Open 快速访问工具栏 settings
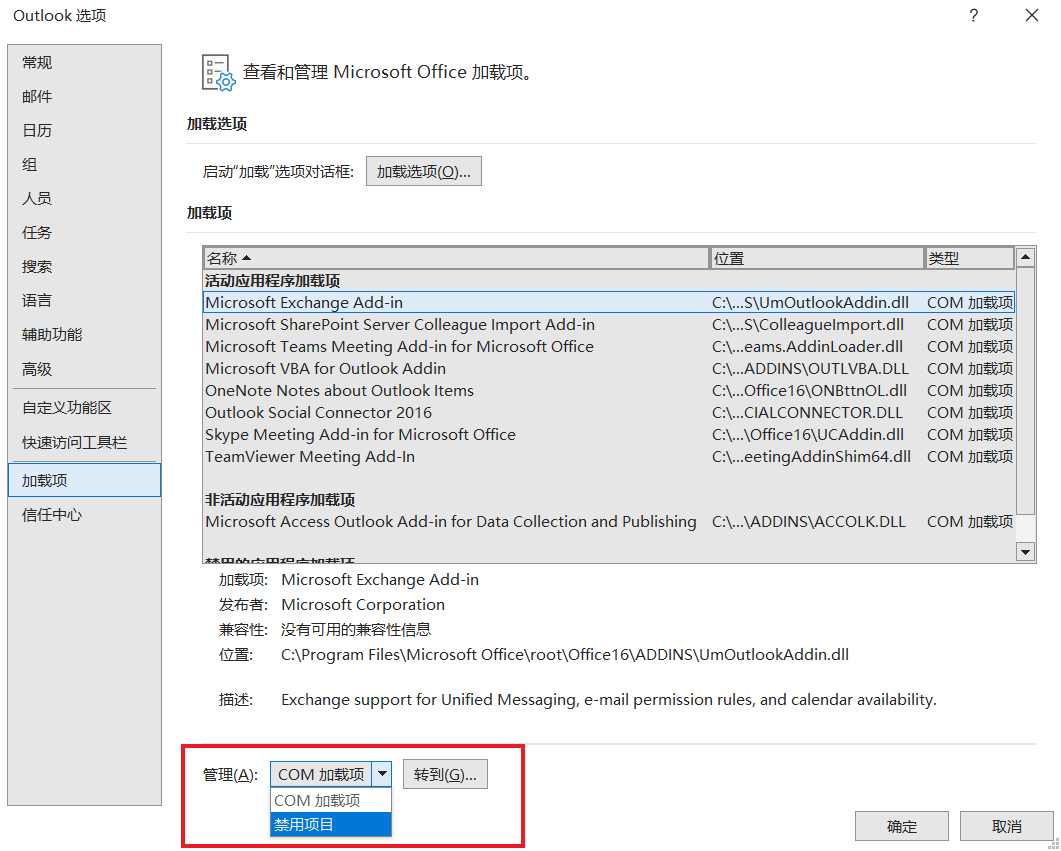The height and width of the screenshot is (851, 1061). tap(75, 442)
